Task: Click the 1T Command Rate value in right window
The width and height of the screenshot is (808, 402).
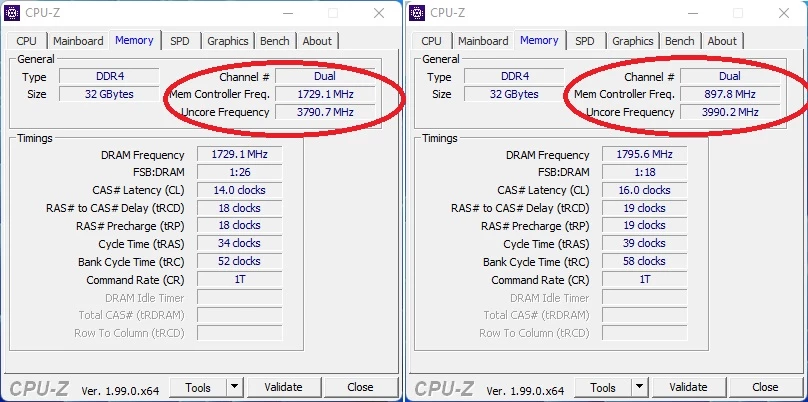Action: pos(645,279)
